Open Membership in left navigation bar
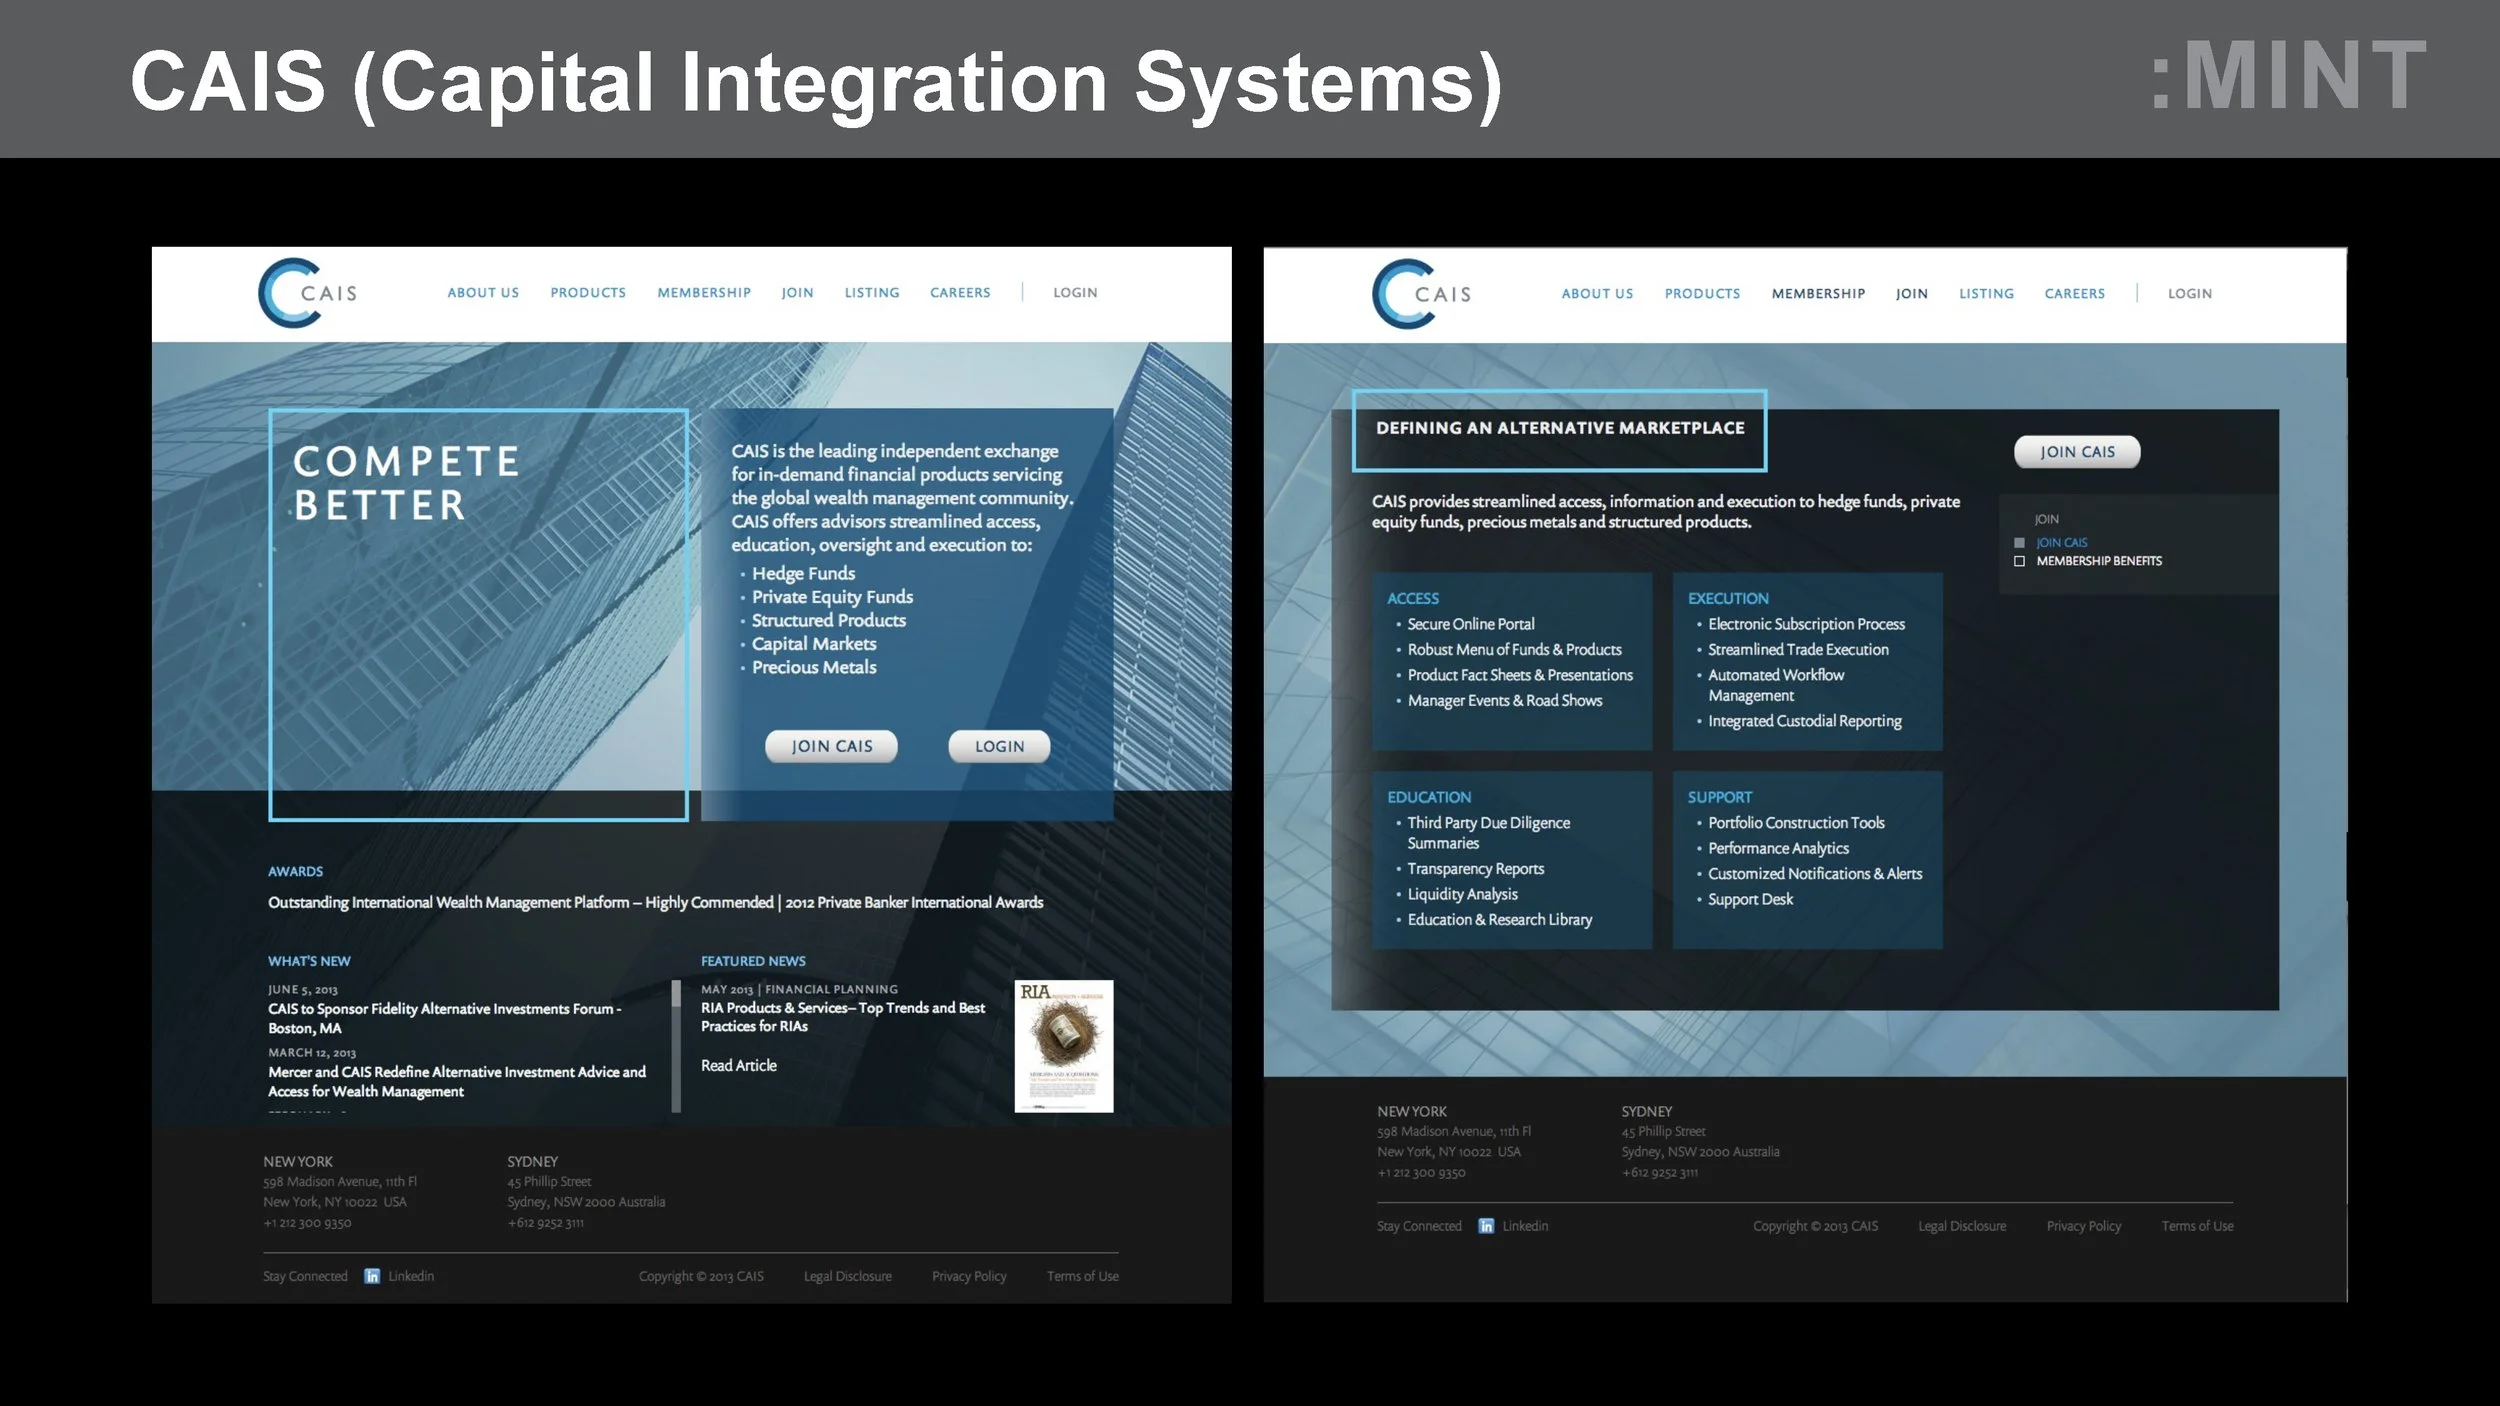 (704, 293)
